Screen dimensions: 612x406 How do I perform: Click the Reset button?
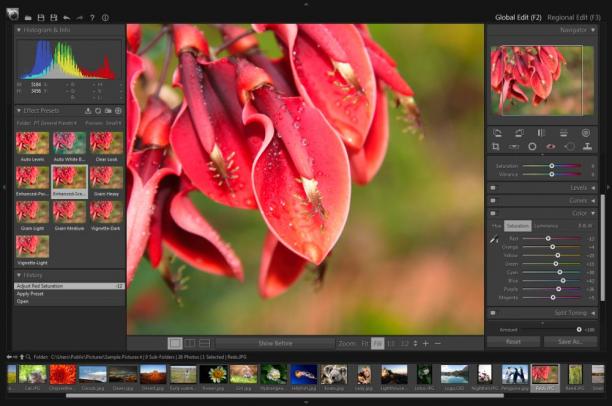[513, 342]
